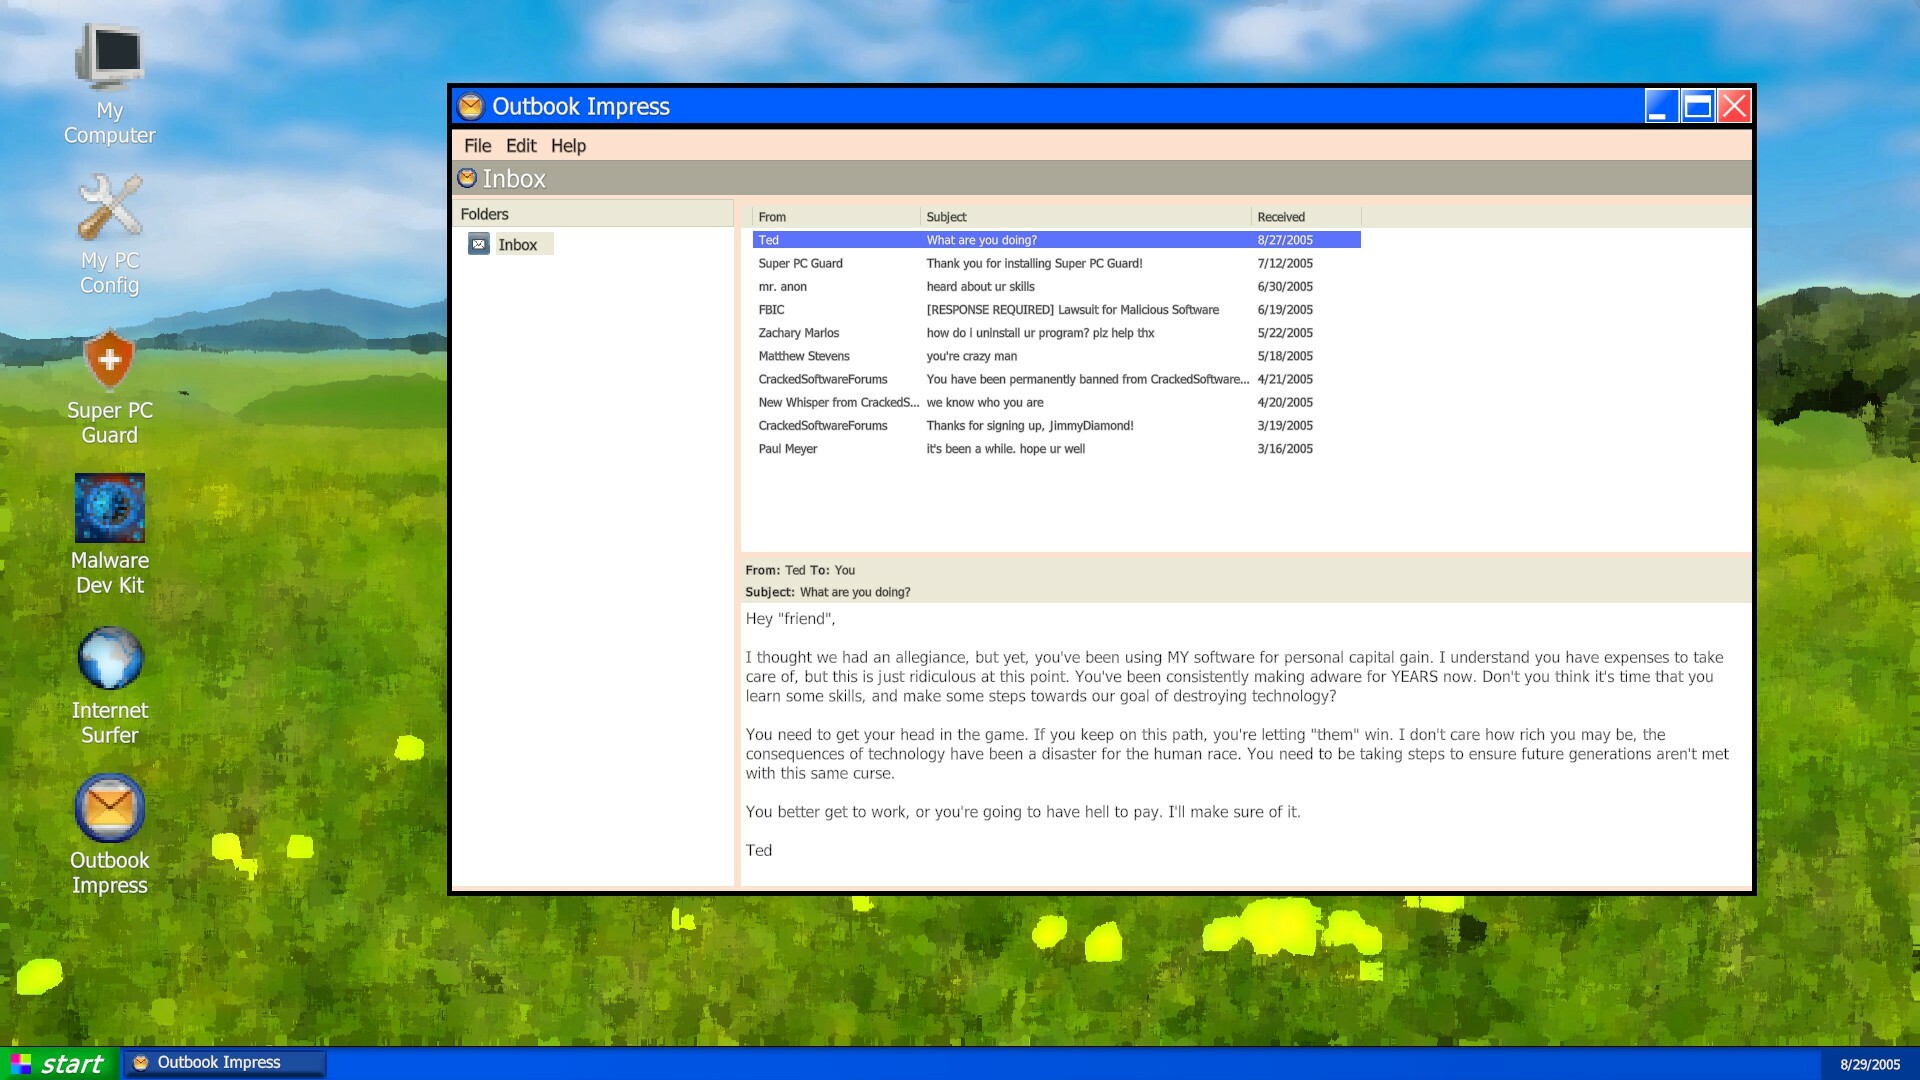Viewport: 1920px width, 1080px height.
Task: Open My PC Config icon
Action: [109, 207]
